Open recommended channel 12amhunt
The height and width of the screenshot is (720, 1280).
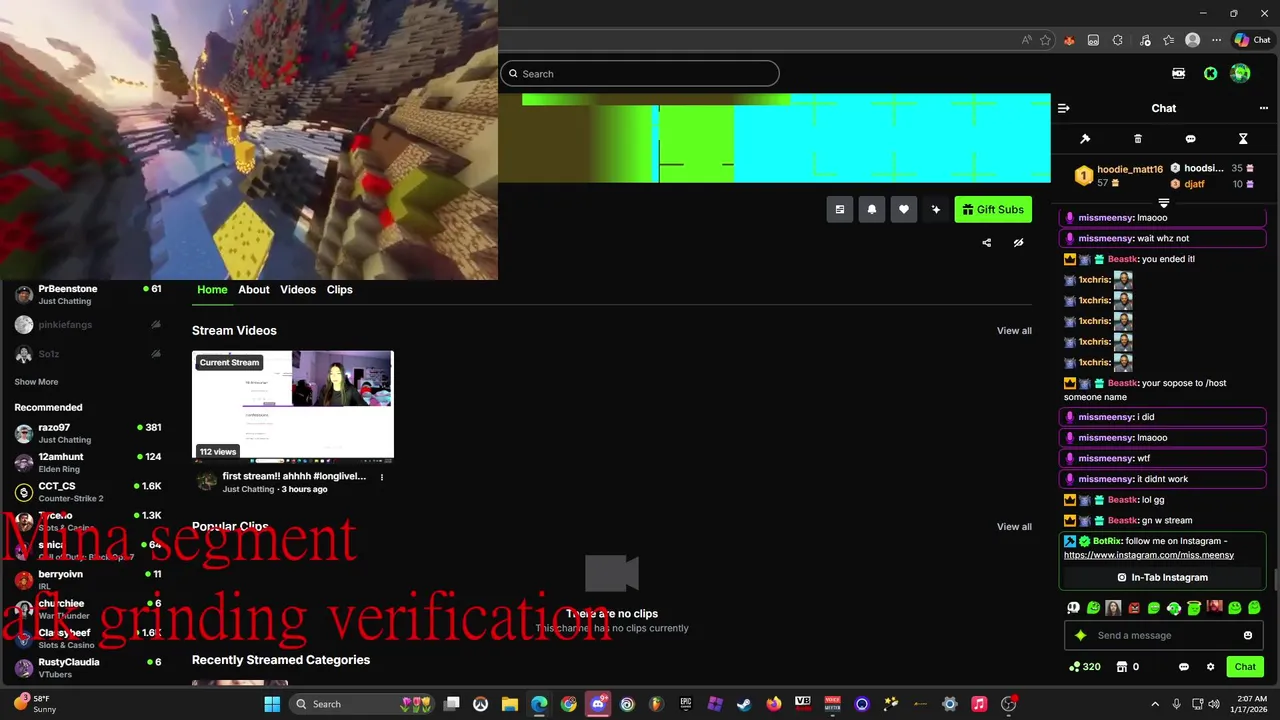click(x=88, y=462)
